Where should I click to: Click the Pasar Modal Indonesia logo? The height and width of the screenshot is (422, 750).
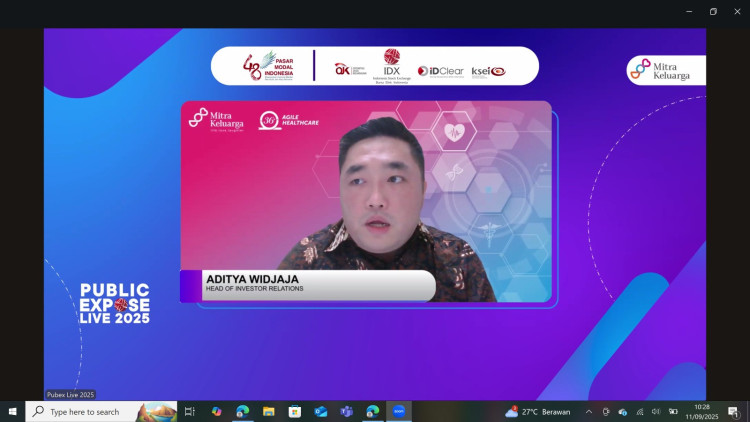click(x=268, y=66)
